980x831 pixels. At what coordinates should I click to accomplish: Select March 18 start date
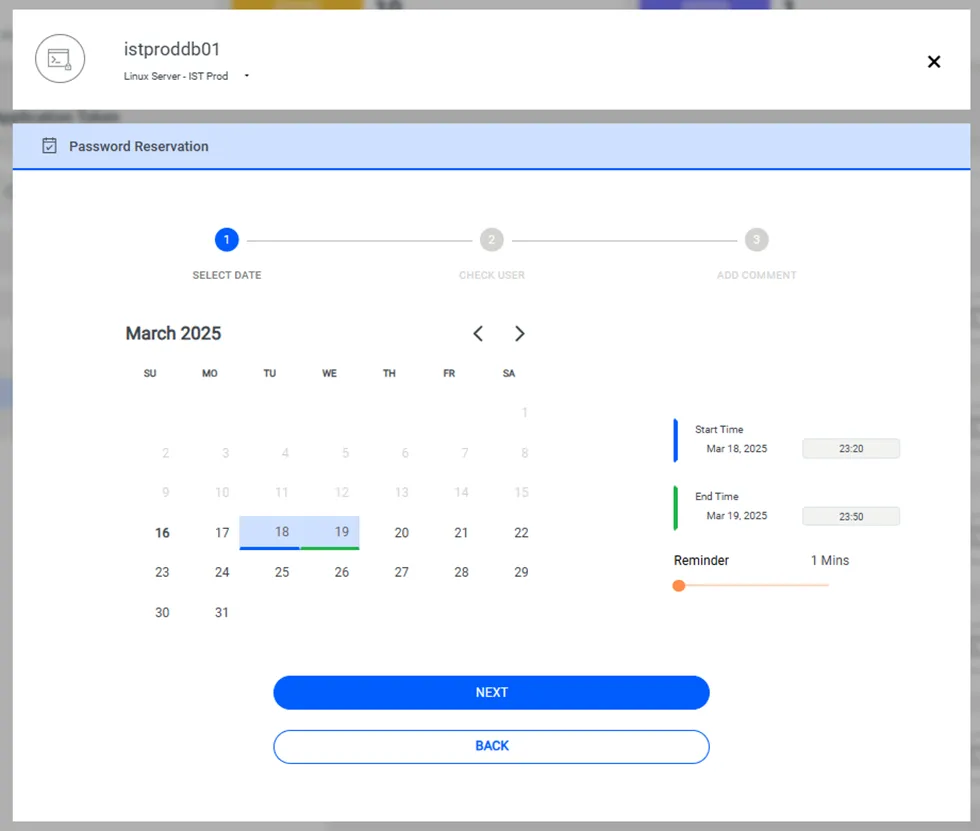point(269,532)
